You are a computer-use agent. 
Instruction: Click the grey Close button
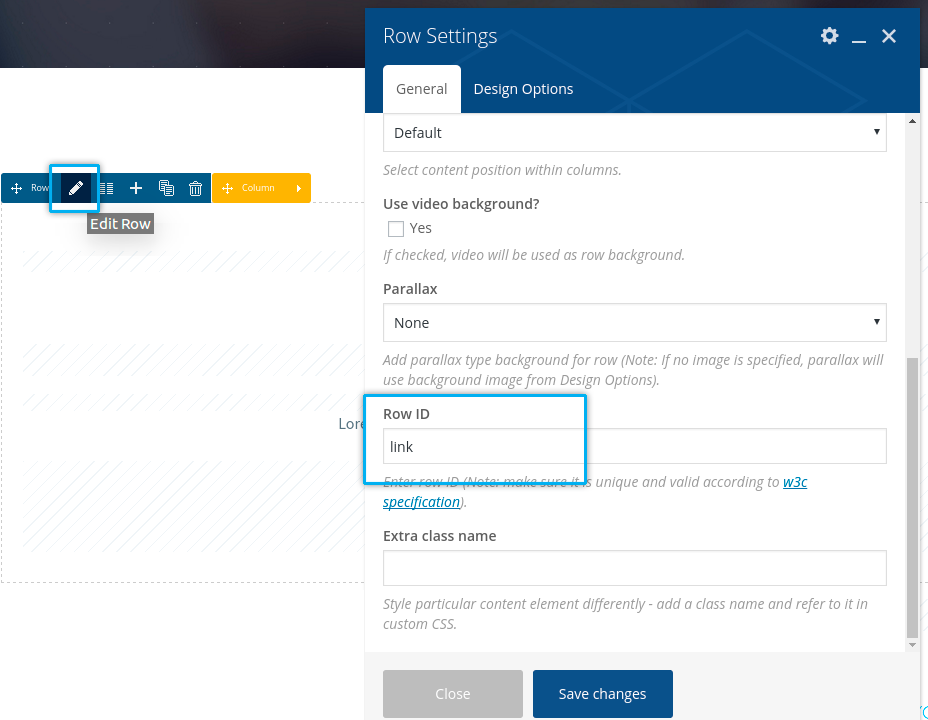(x=452, y=694)
